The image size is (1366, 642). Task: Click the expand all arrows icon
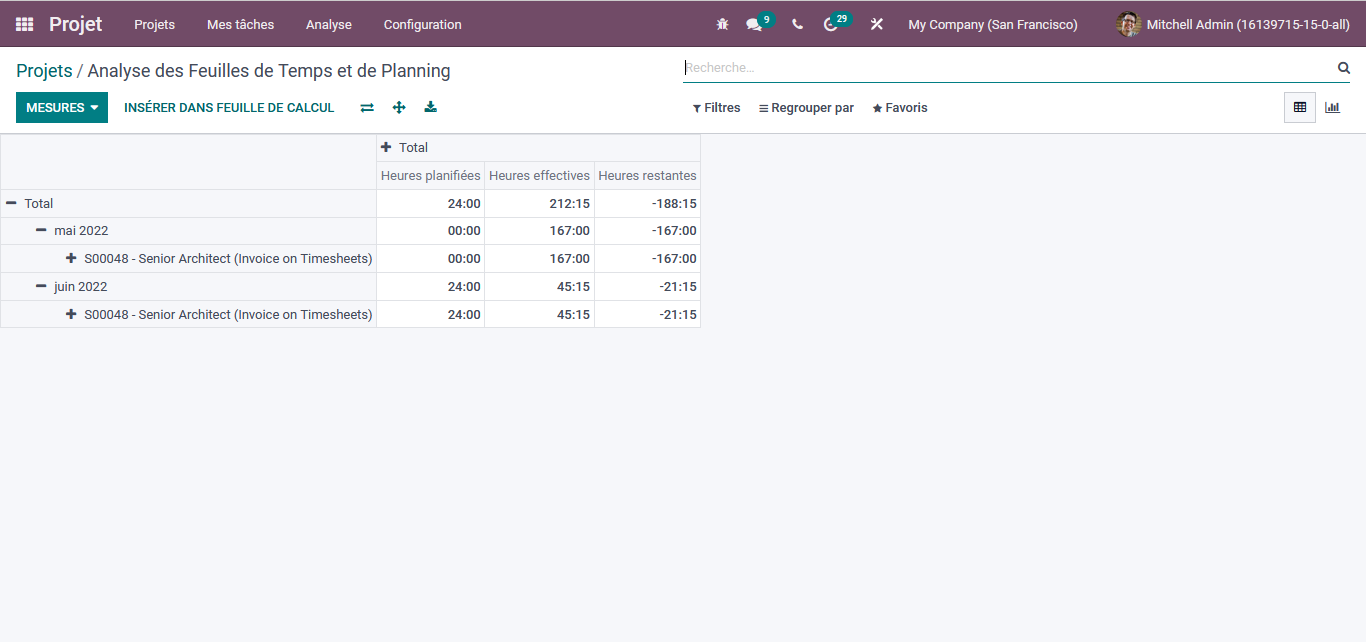[x=399, y=107]
